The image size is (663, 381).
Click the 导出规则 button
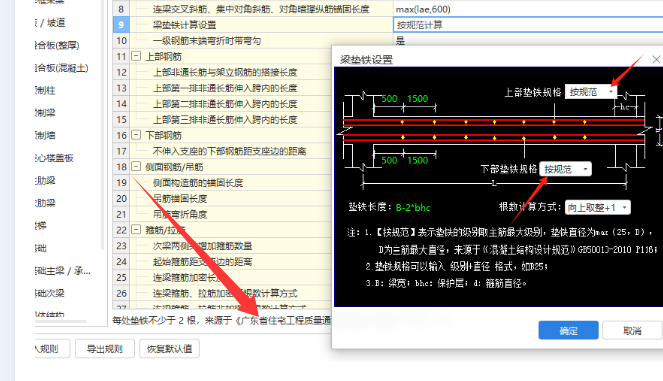[x=105, y=349]
